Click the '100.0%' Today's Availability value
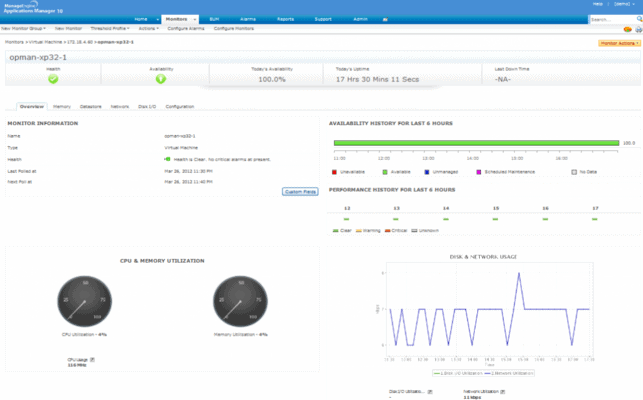643x400 pixels. [x=272, y=80]
